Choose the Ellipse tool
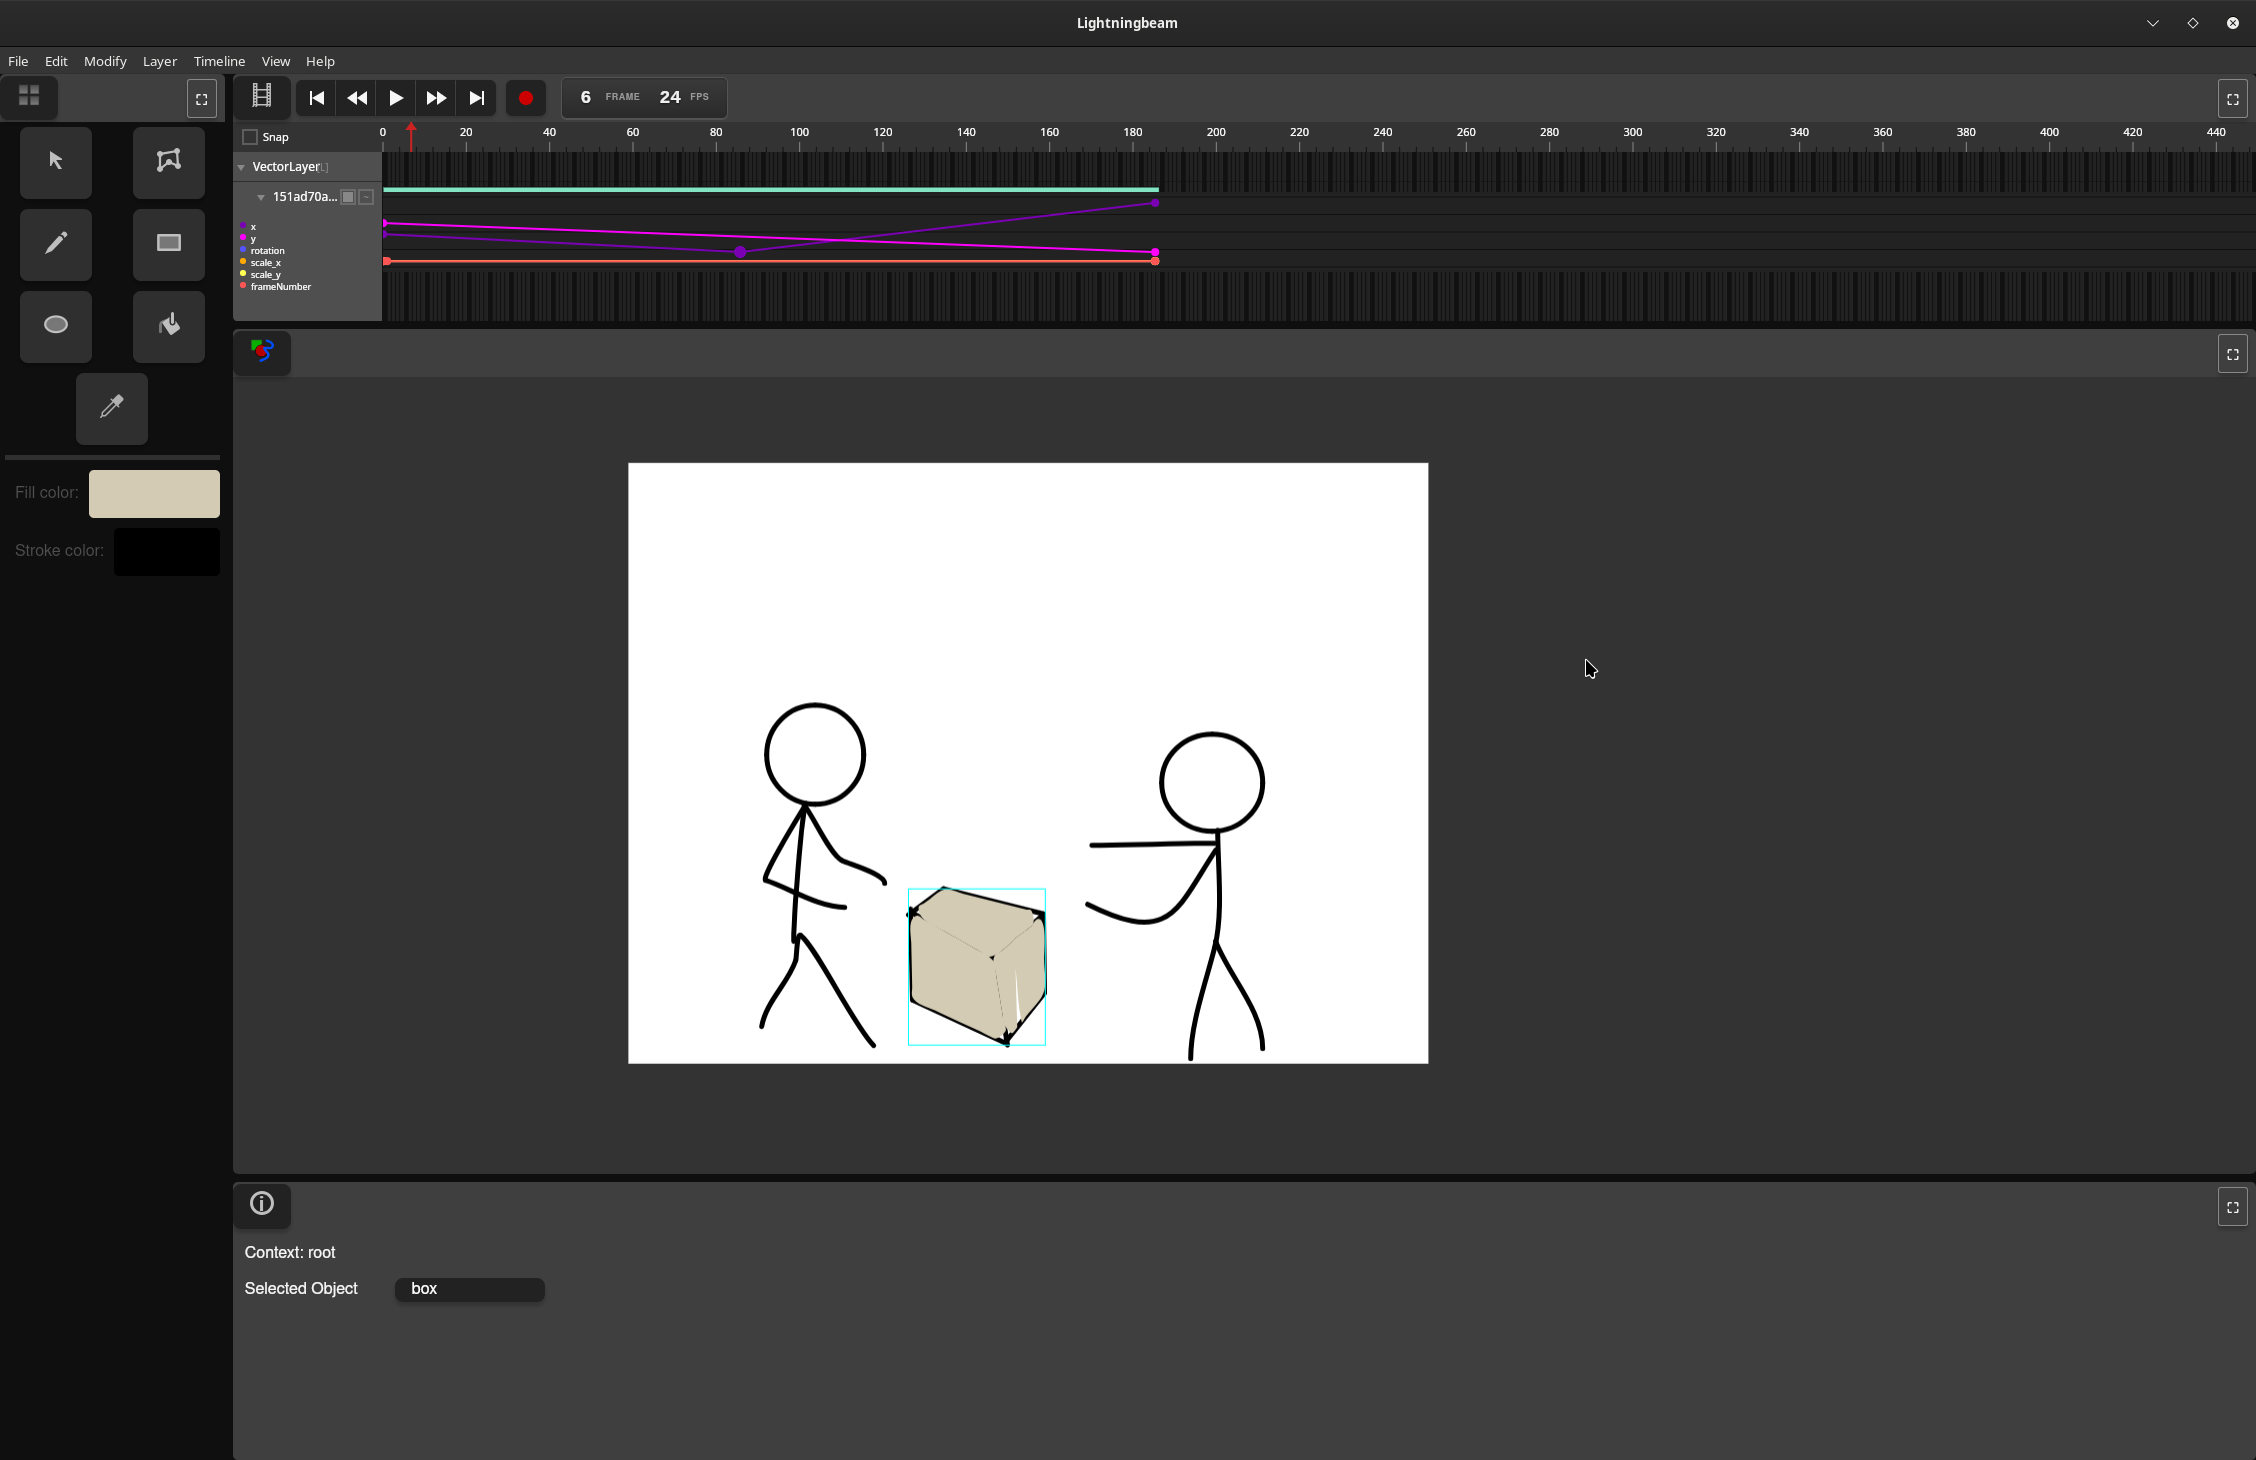Image resolution: width=2256 pixels, height=1460 pixels. pos(55,326)
